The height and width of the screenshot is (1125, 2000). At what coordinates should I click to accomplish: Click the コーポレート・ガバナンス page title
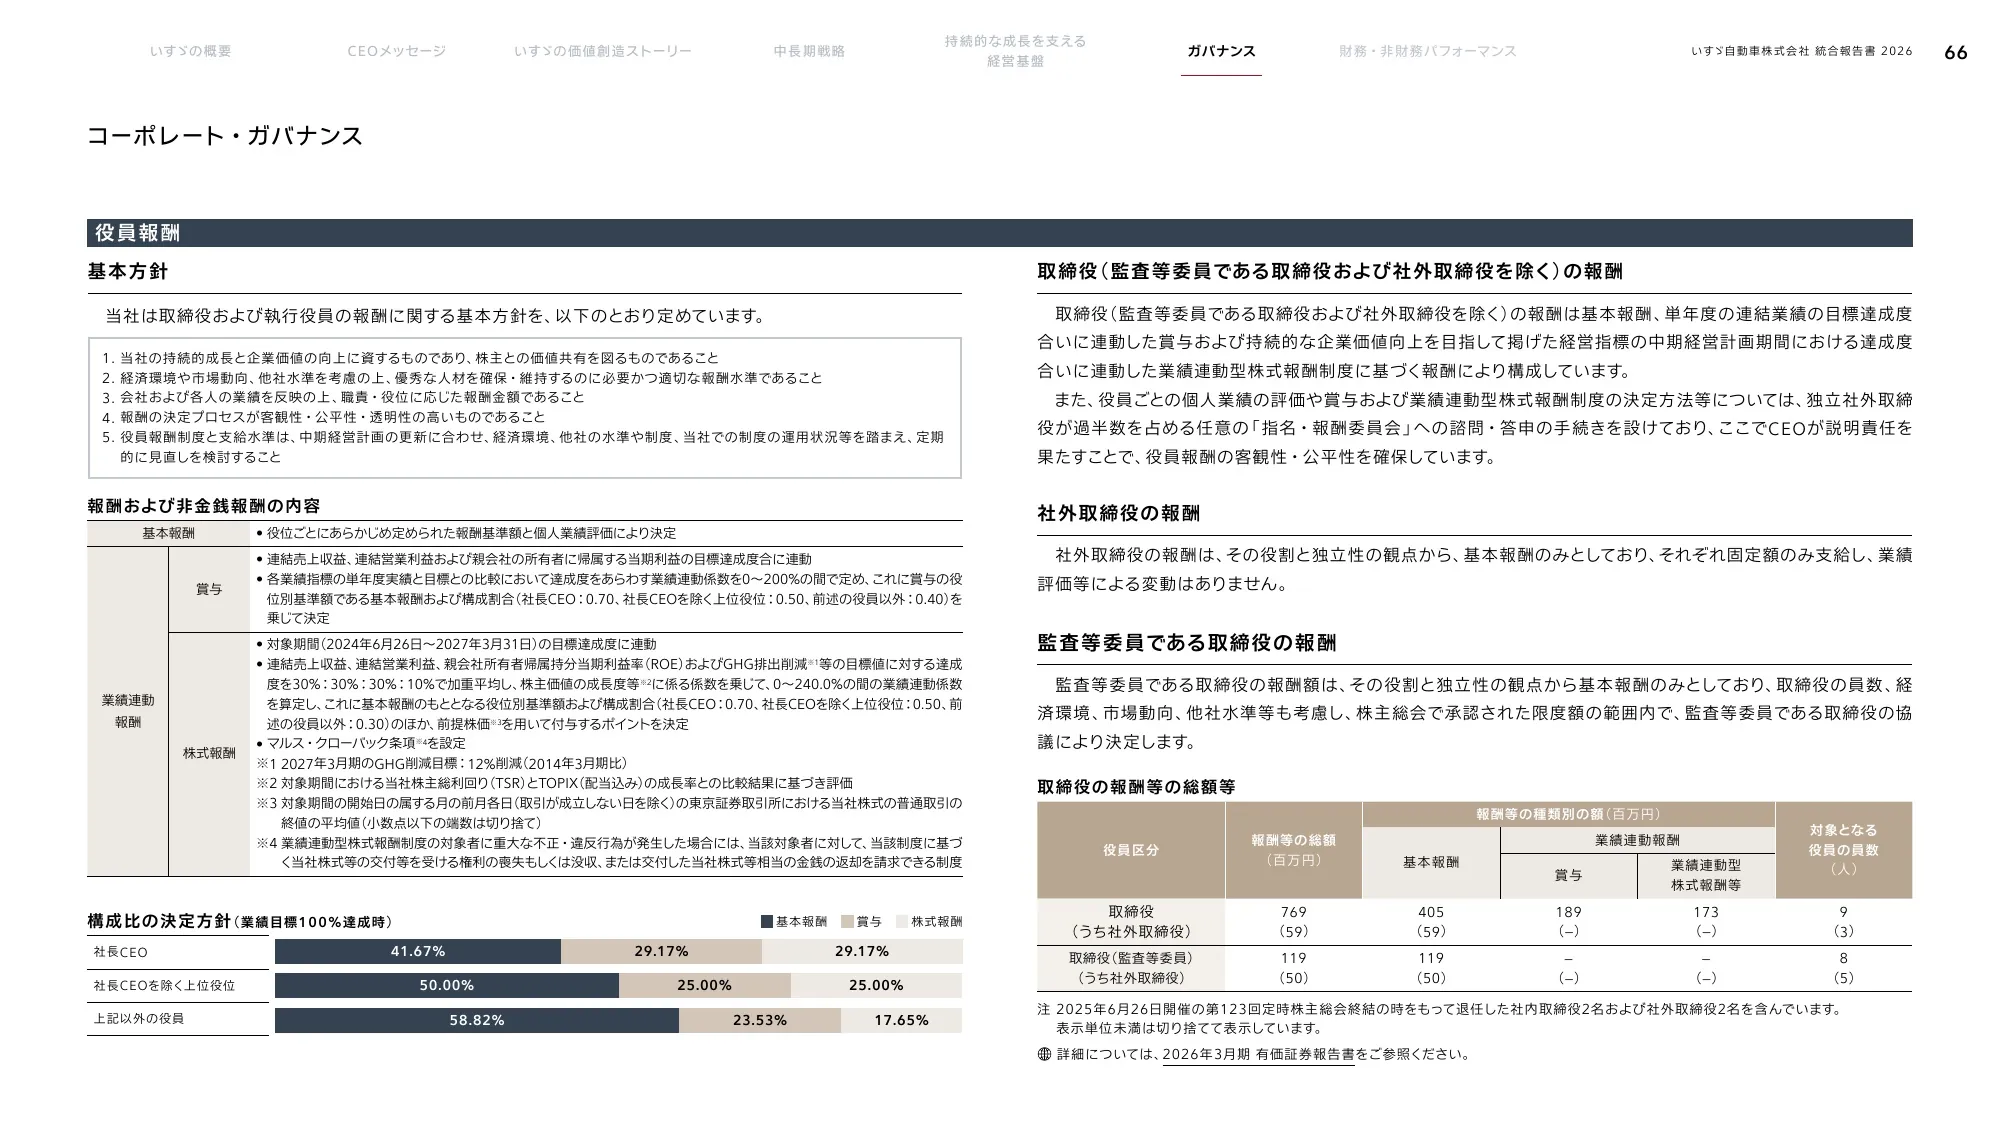pos(225,136)
